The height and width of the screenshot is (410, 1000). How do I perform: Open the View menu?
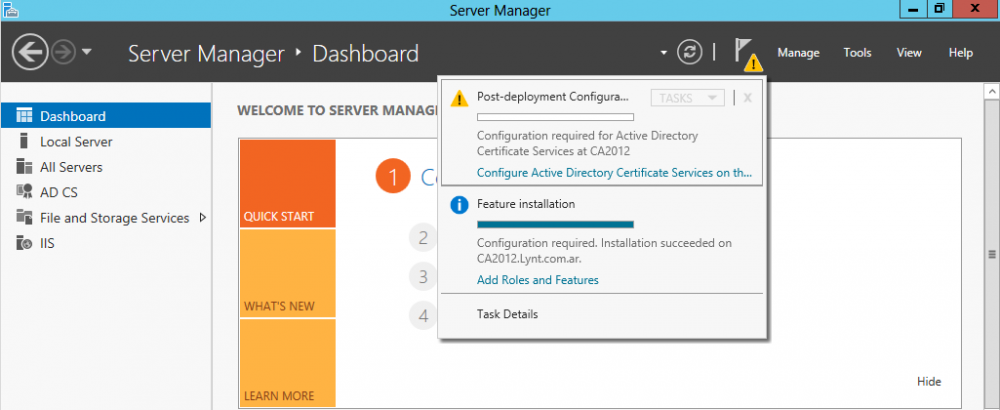click(909, 53)
